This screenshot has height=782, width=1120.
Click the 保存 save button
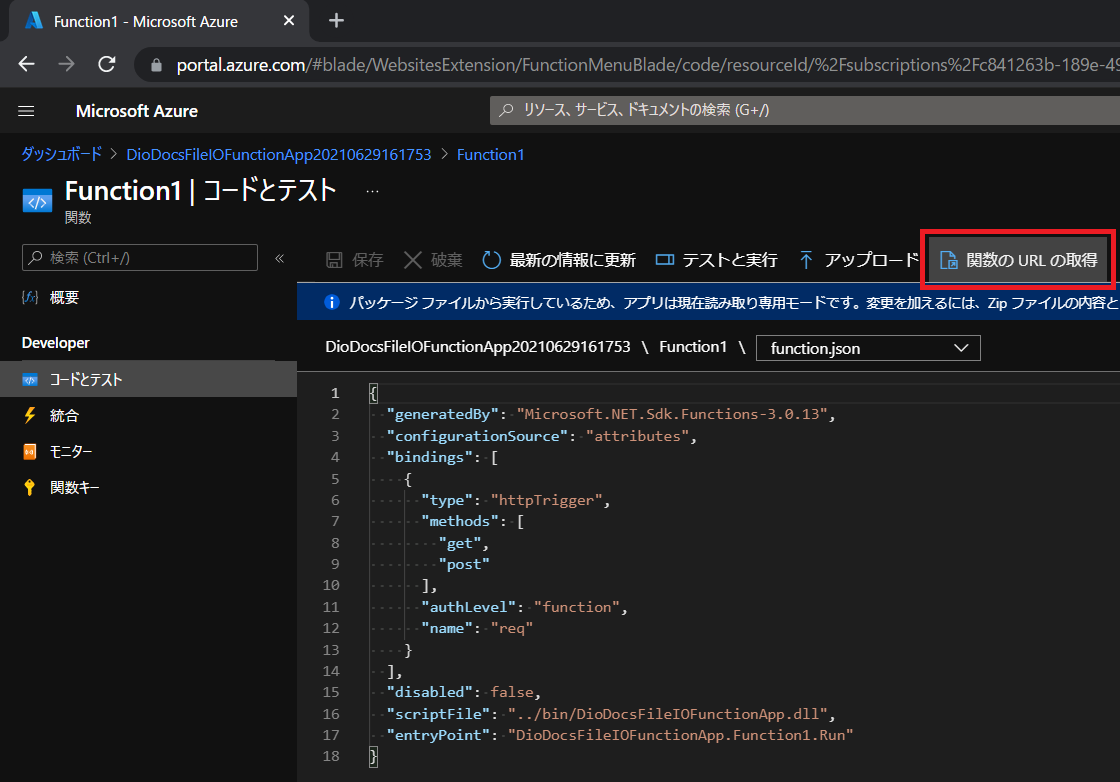click(355, 260)
